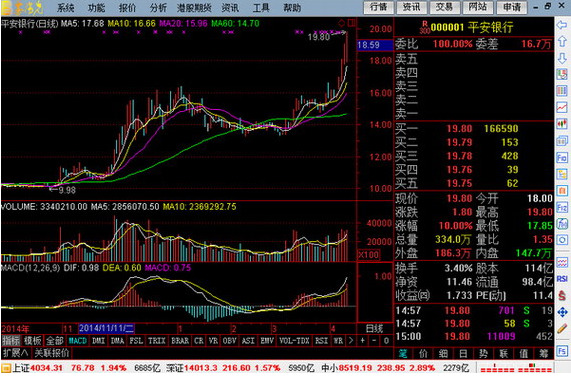571x377 pixels.
Task: Open the 工具 menu
Action: pyautogui.click(x=261, y=7)
